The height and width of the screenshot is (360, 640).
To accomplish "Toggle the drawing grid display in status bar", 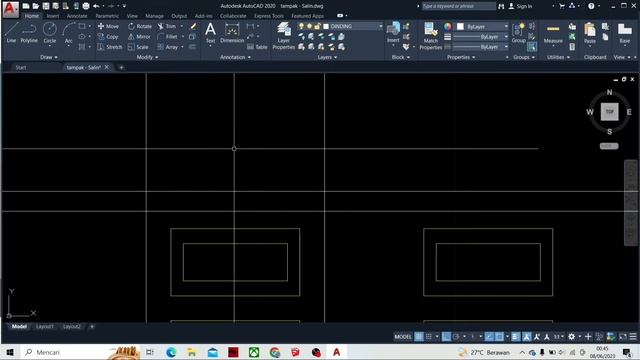I will (419, 337).
